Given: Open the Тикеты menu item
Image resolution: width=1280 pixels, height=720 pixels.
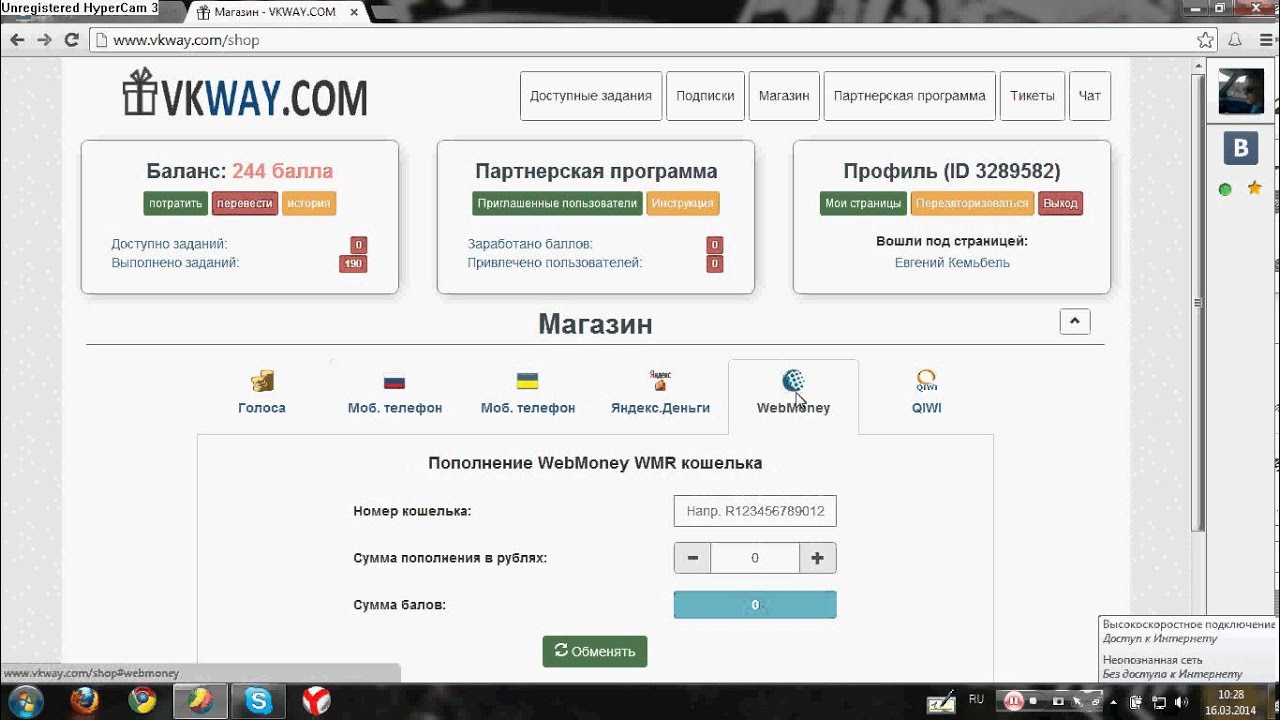Looking at the screenshot, I should click(1032, 96).
